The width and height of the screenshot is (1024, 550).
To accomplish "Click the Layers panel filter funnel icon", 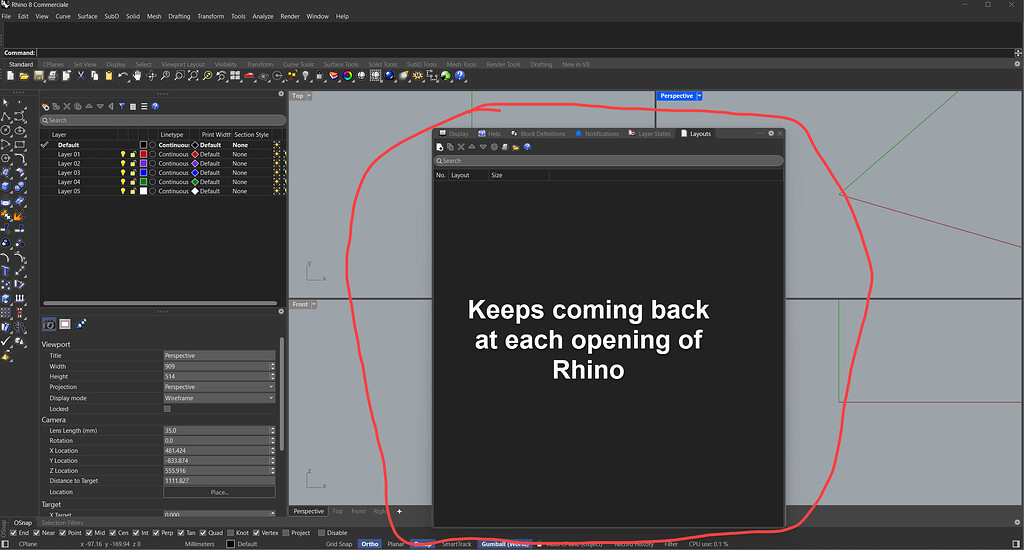I will pyautogui.click(x=121, y=106).
